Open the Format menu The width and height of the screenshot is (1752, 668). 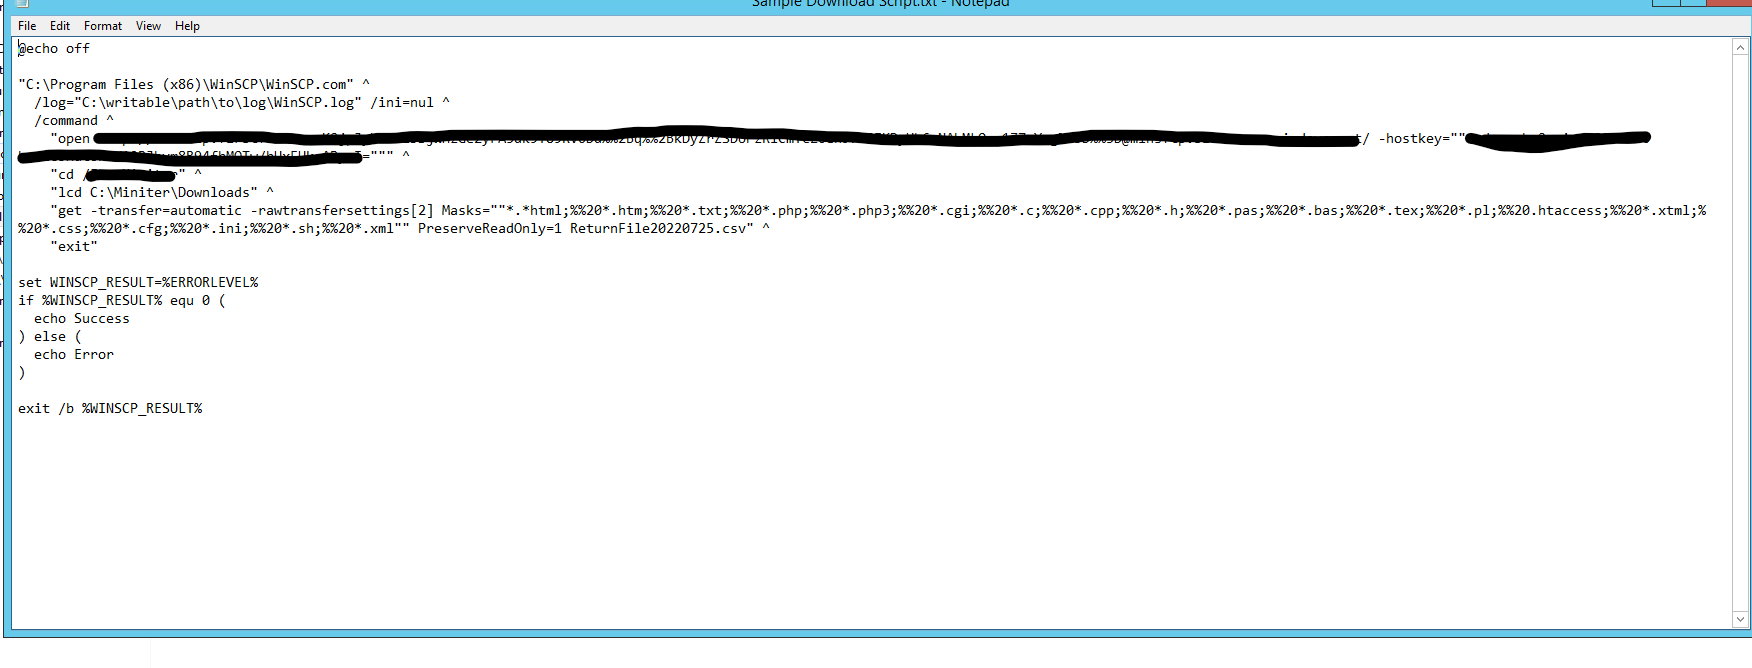(x=103, y=26)
